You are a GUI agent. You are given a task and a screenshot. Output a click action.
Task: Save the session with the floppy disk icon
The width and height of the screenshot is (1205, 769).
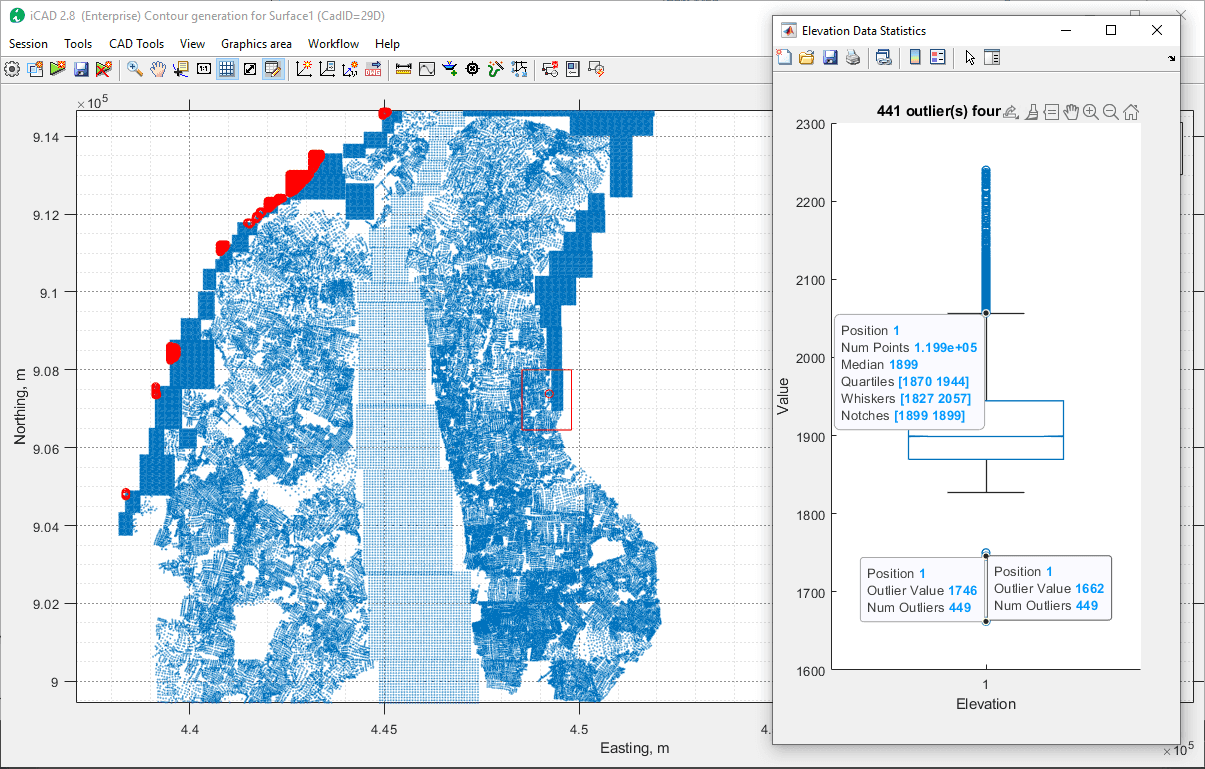click(x=81, y=69)
